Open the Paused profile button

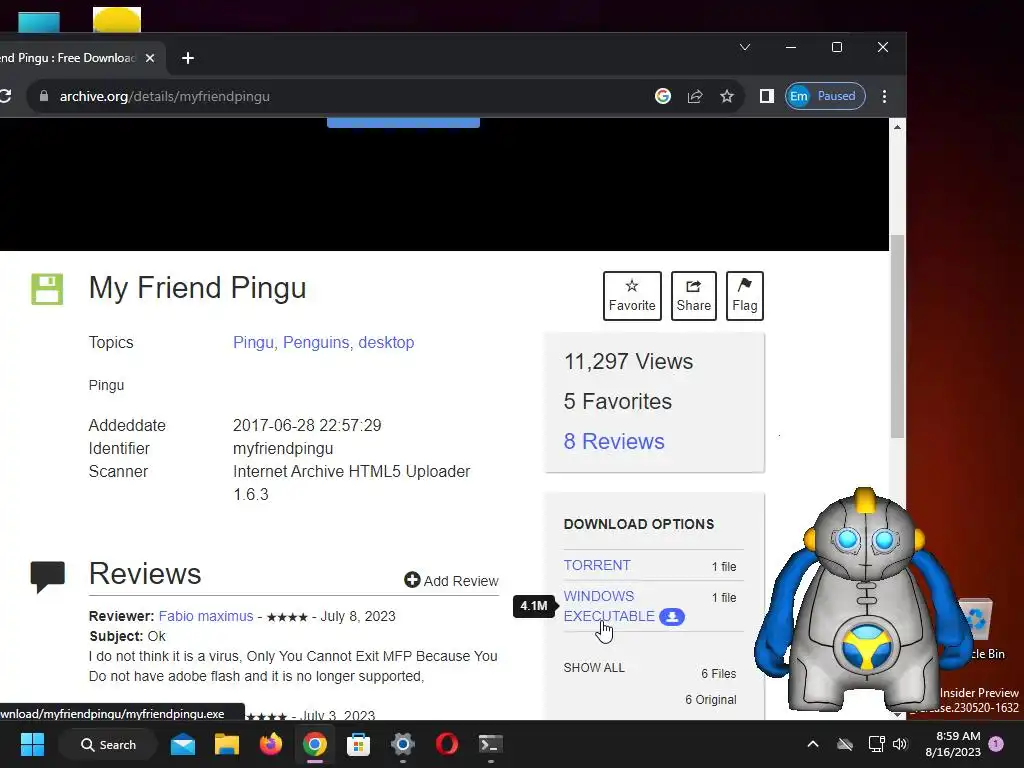tap(825, 96)
